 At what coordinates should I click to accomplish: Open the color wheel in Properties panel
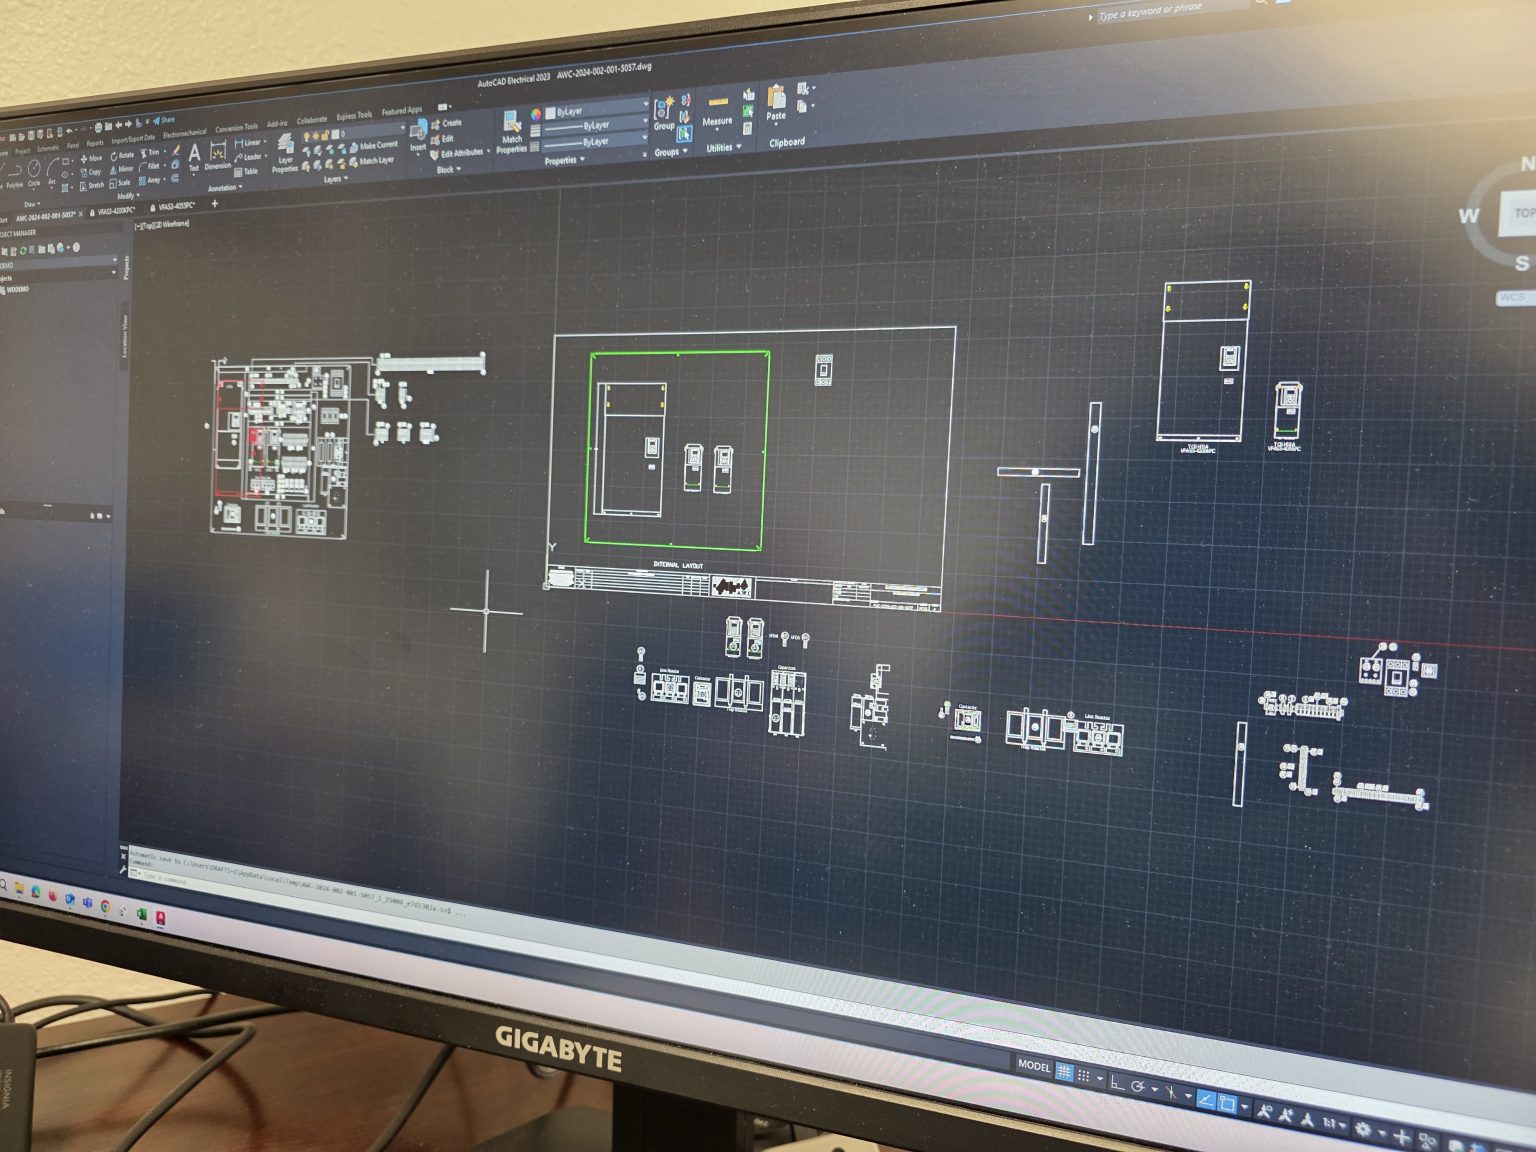coord(537,116)
